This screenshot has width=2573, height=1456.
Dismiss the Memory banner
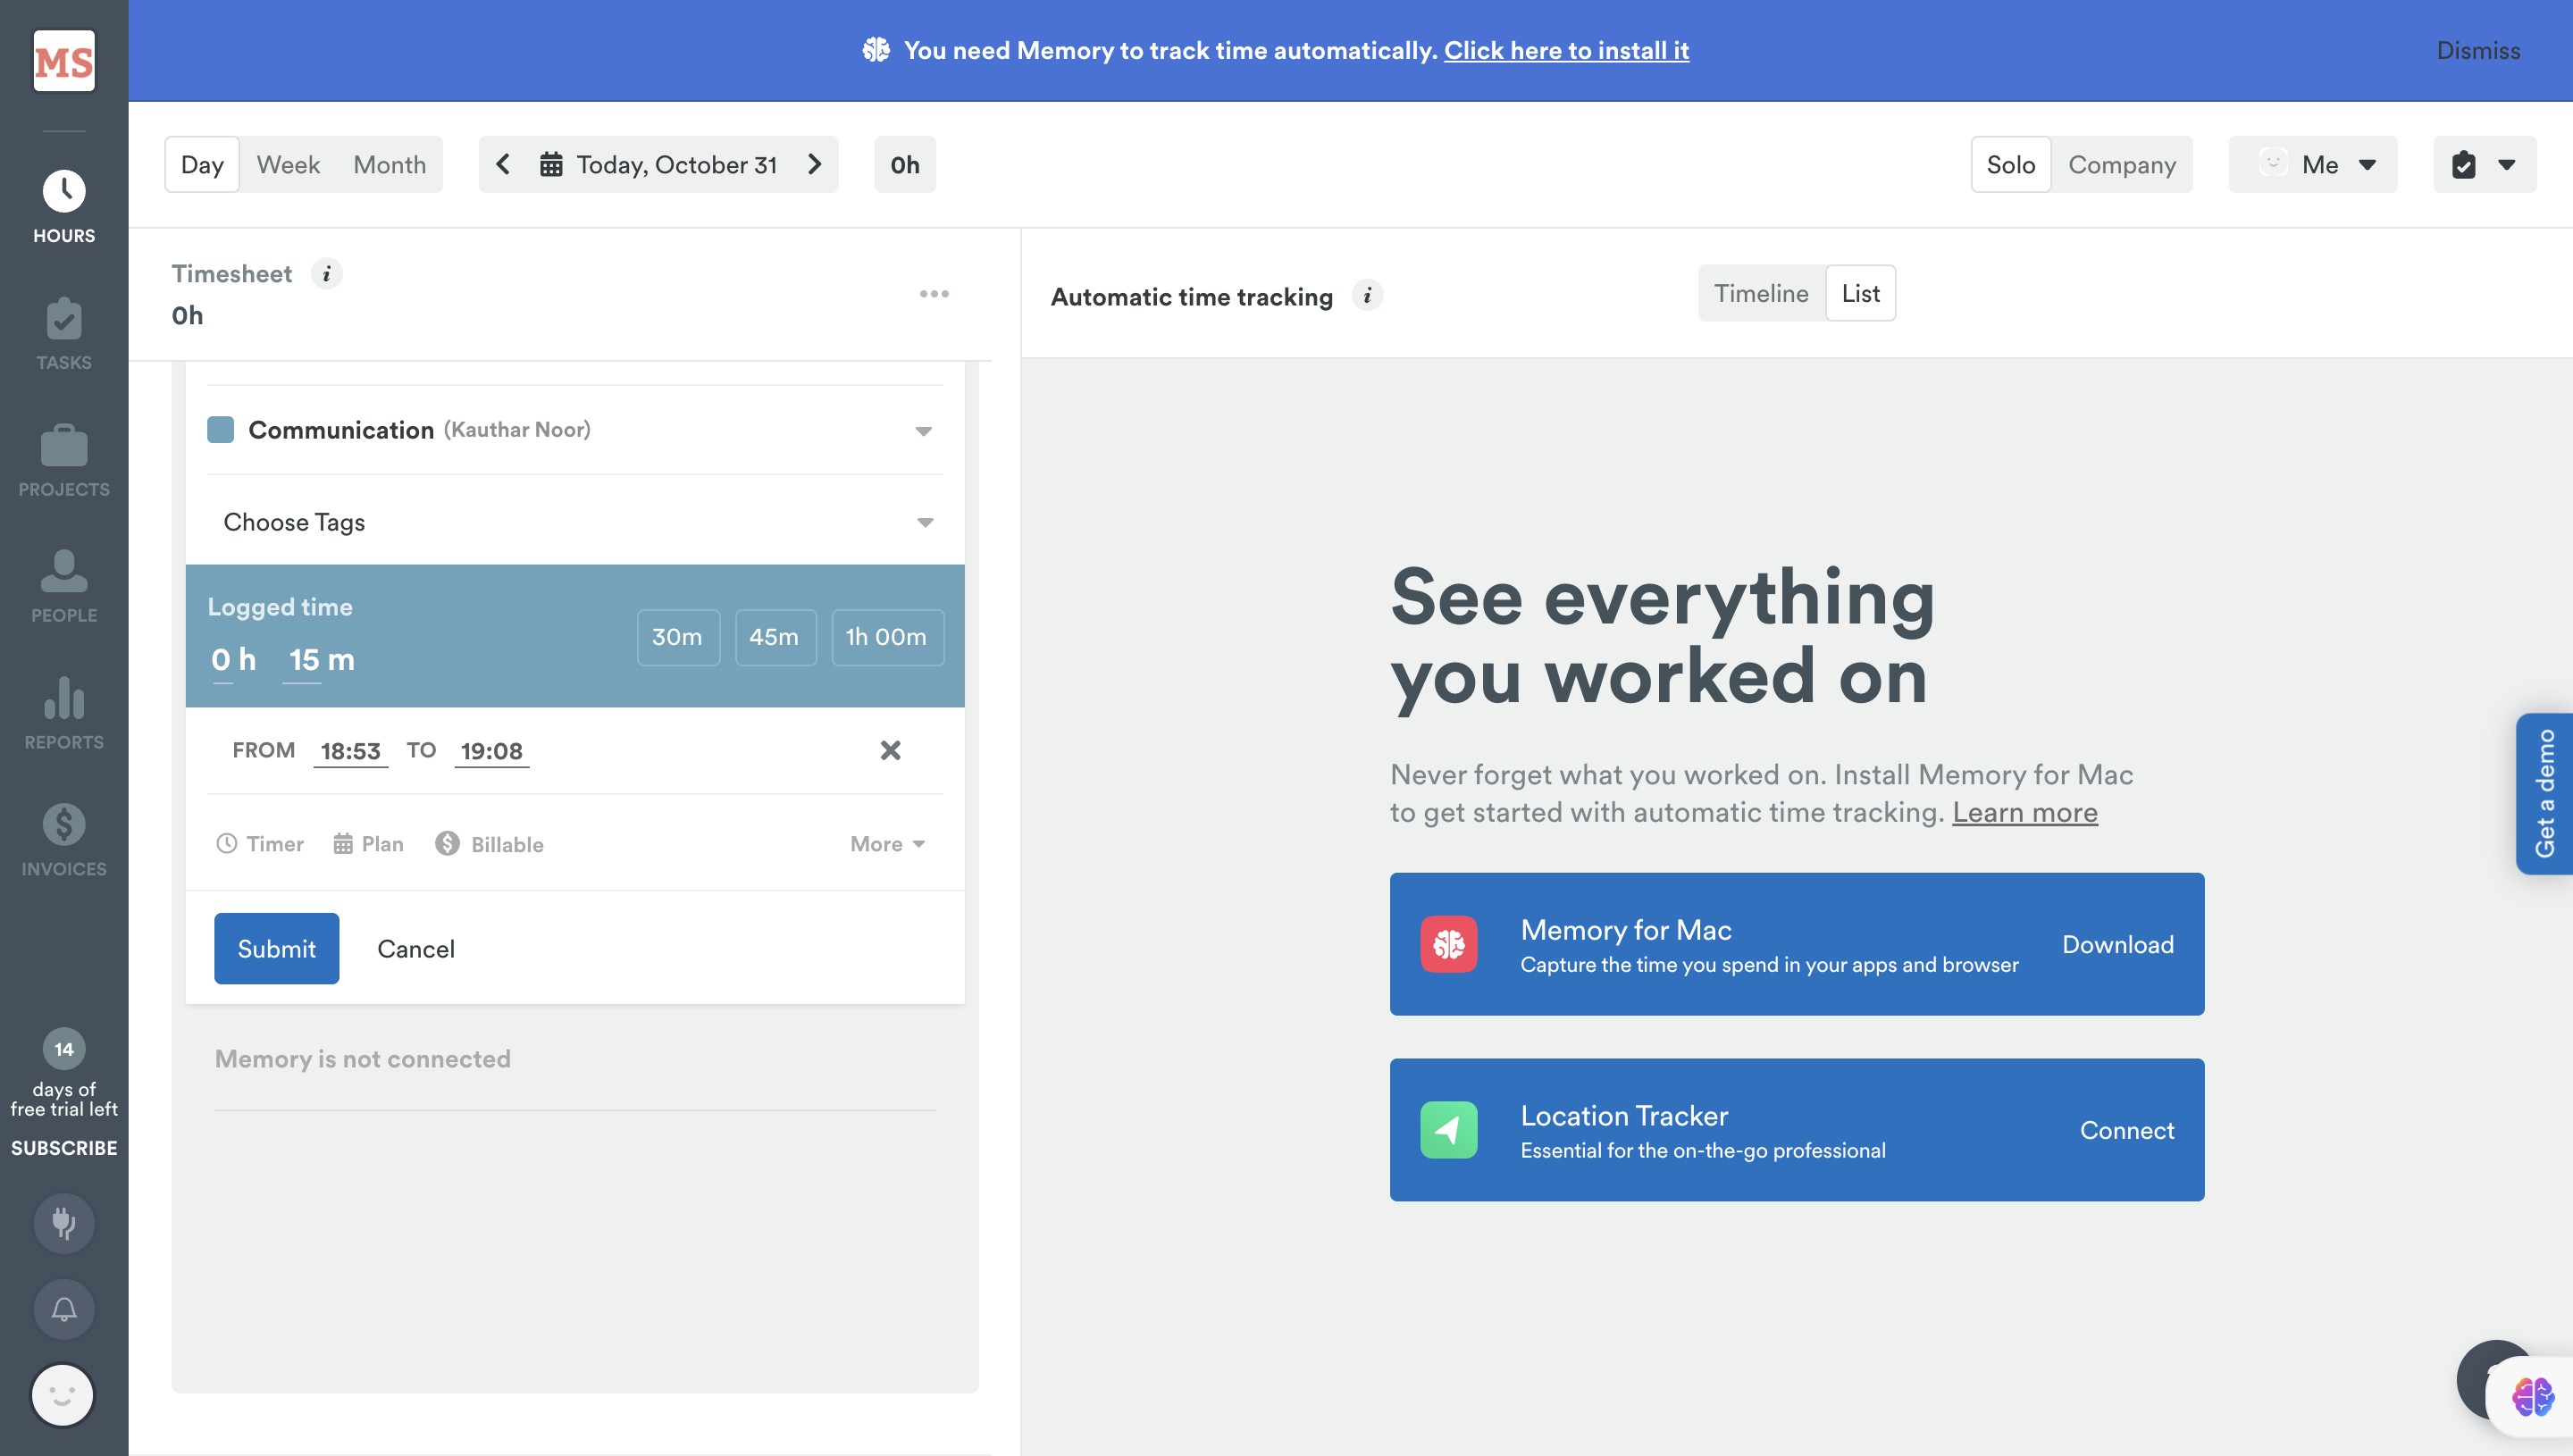coord(2478,50)
